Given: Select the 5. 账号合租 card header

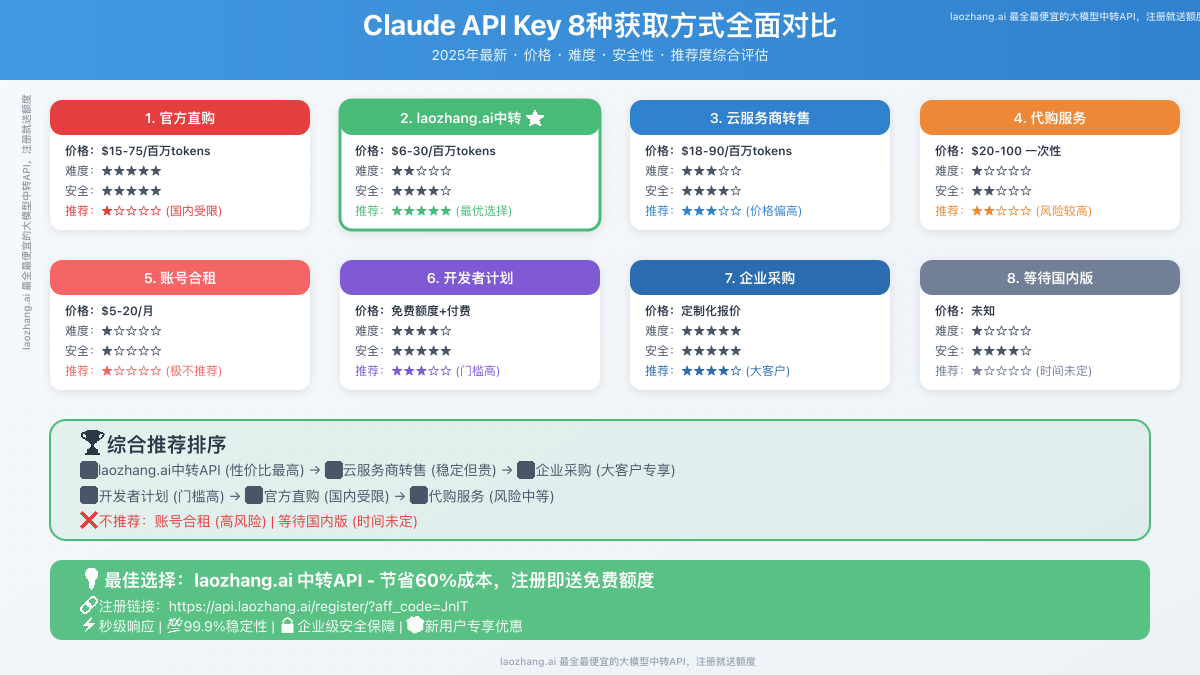Looking at the screenshot, I should tap(180, 277).
